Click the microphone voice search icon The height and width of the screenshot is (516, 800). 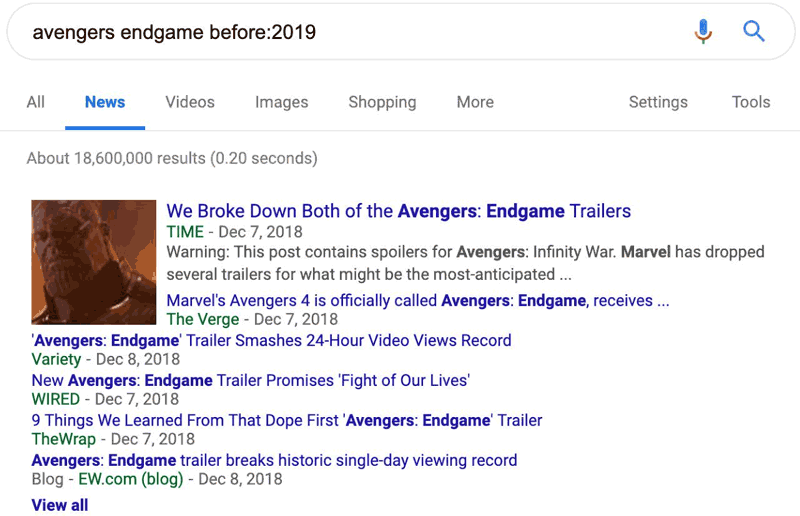click(x=704, y=32)
